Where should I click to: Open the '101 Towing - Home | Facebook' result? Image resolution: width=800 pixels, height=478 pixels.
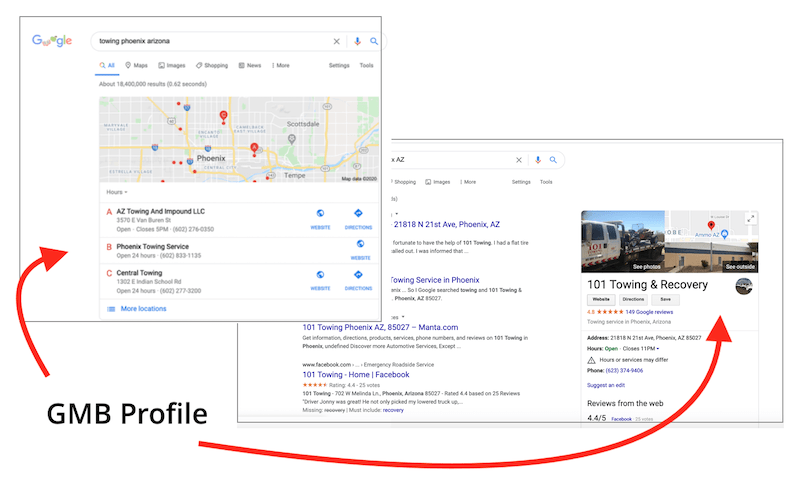tap(356, 374)
